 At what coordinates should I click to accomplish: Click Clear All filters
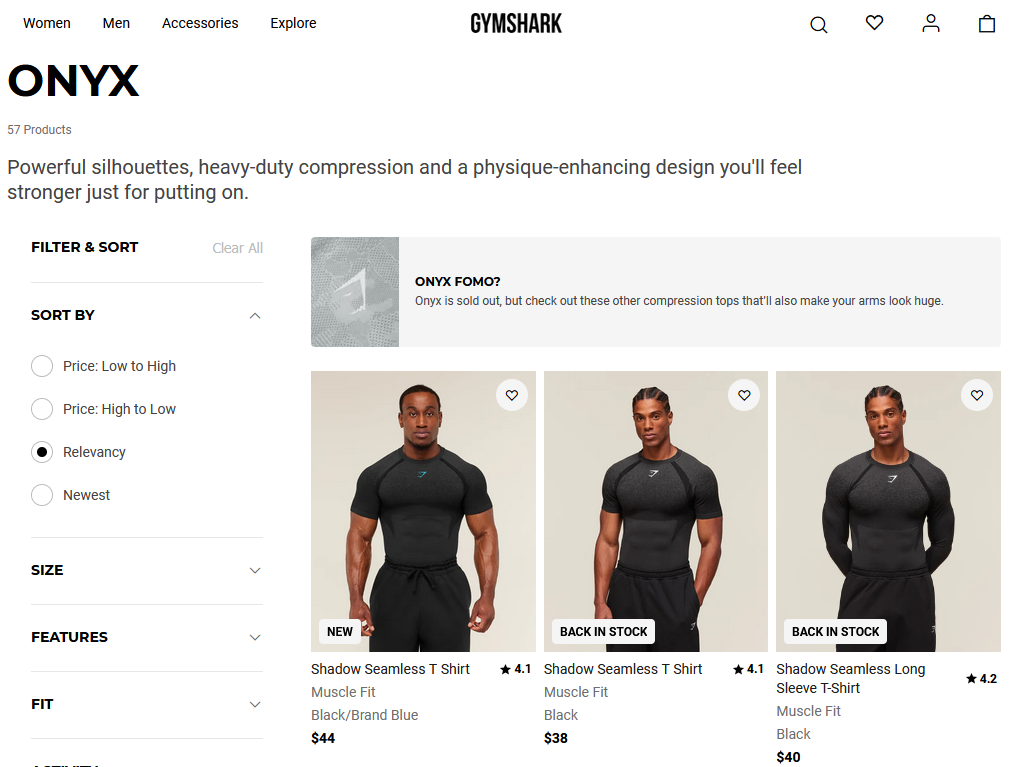(237, 248)
